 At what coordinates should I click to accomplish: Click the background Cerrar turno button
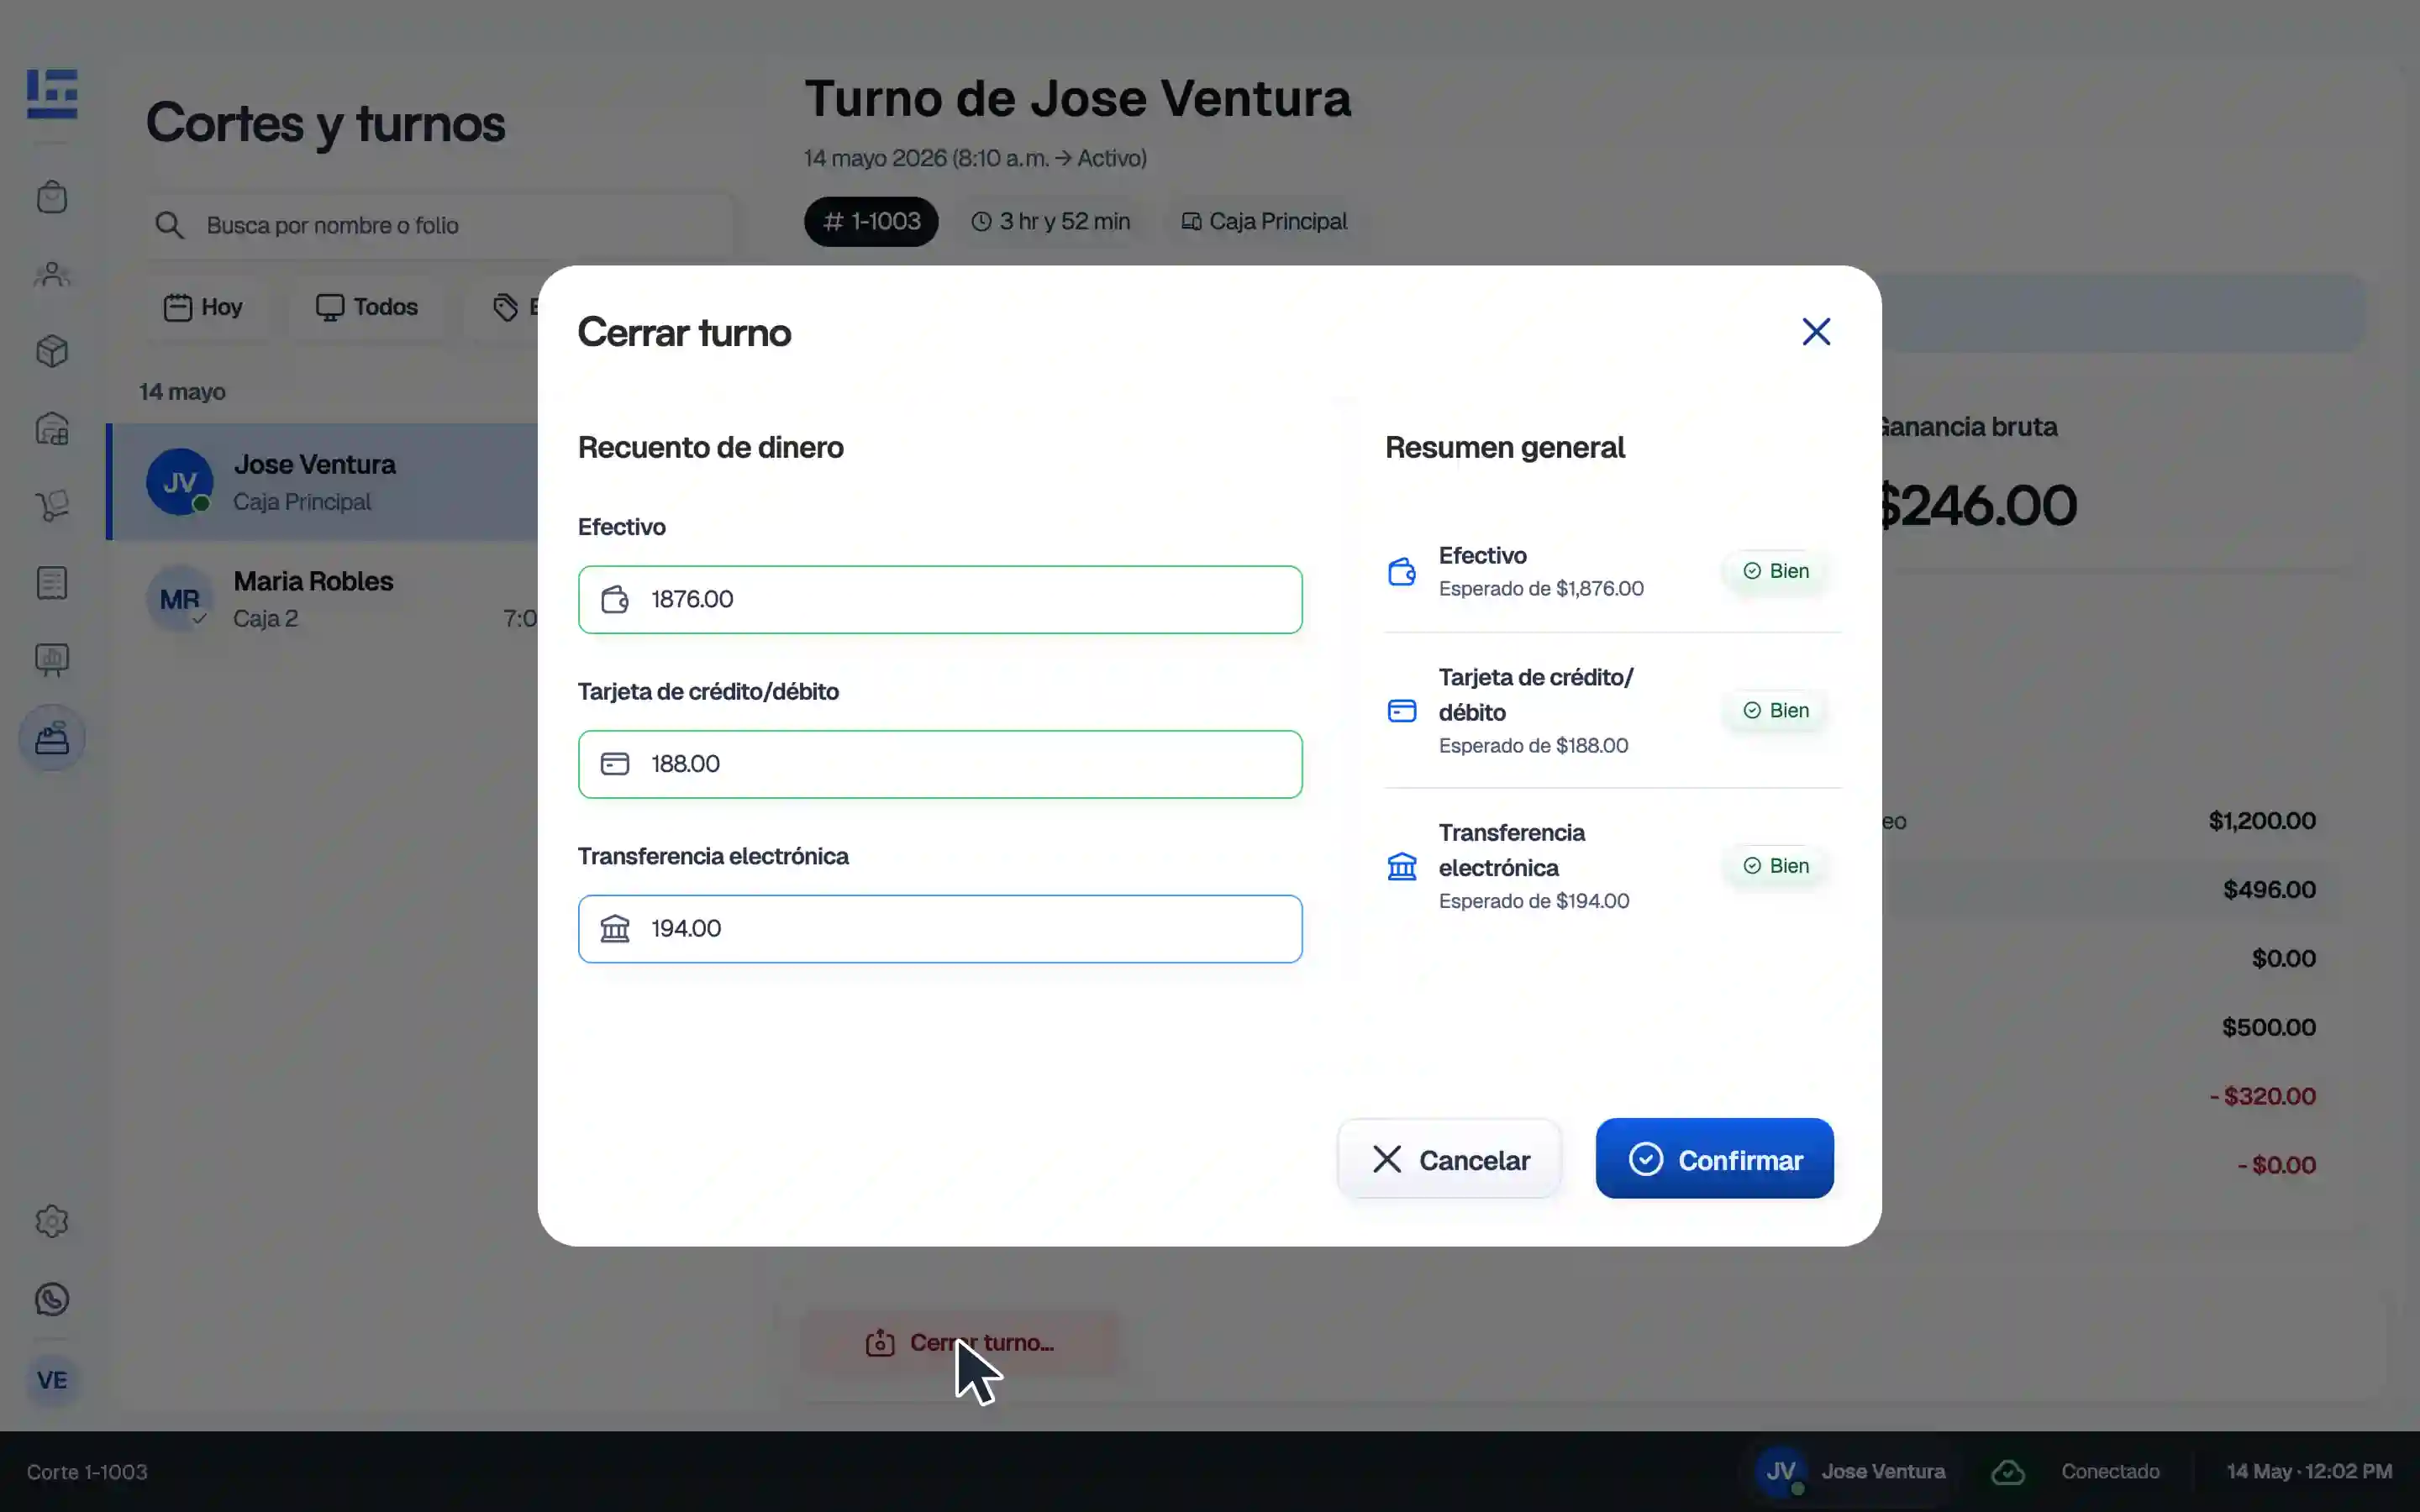pos(960,1343)
